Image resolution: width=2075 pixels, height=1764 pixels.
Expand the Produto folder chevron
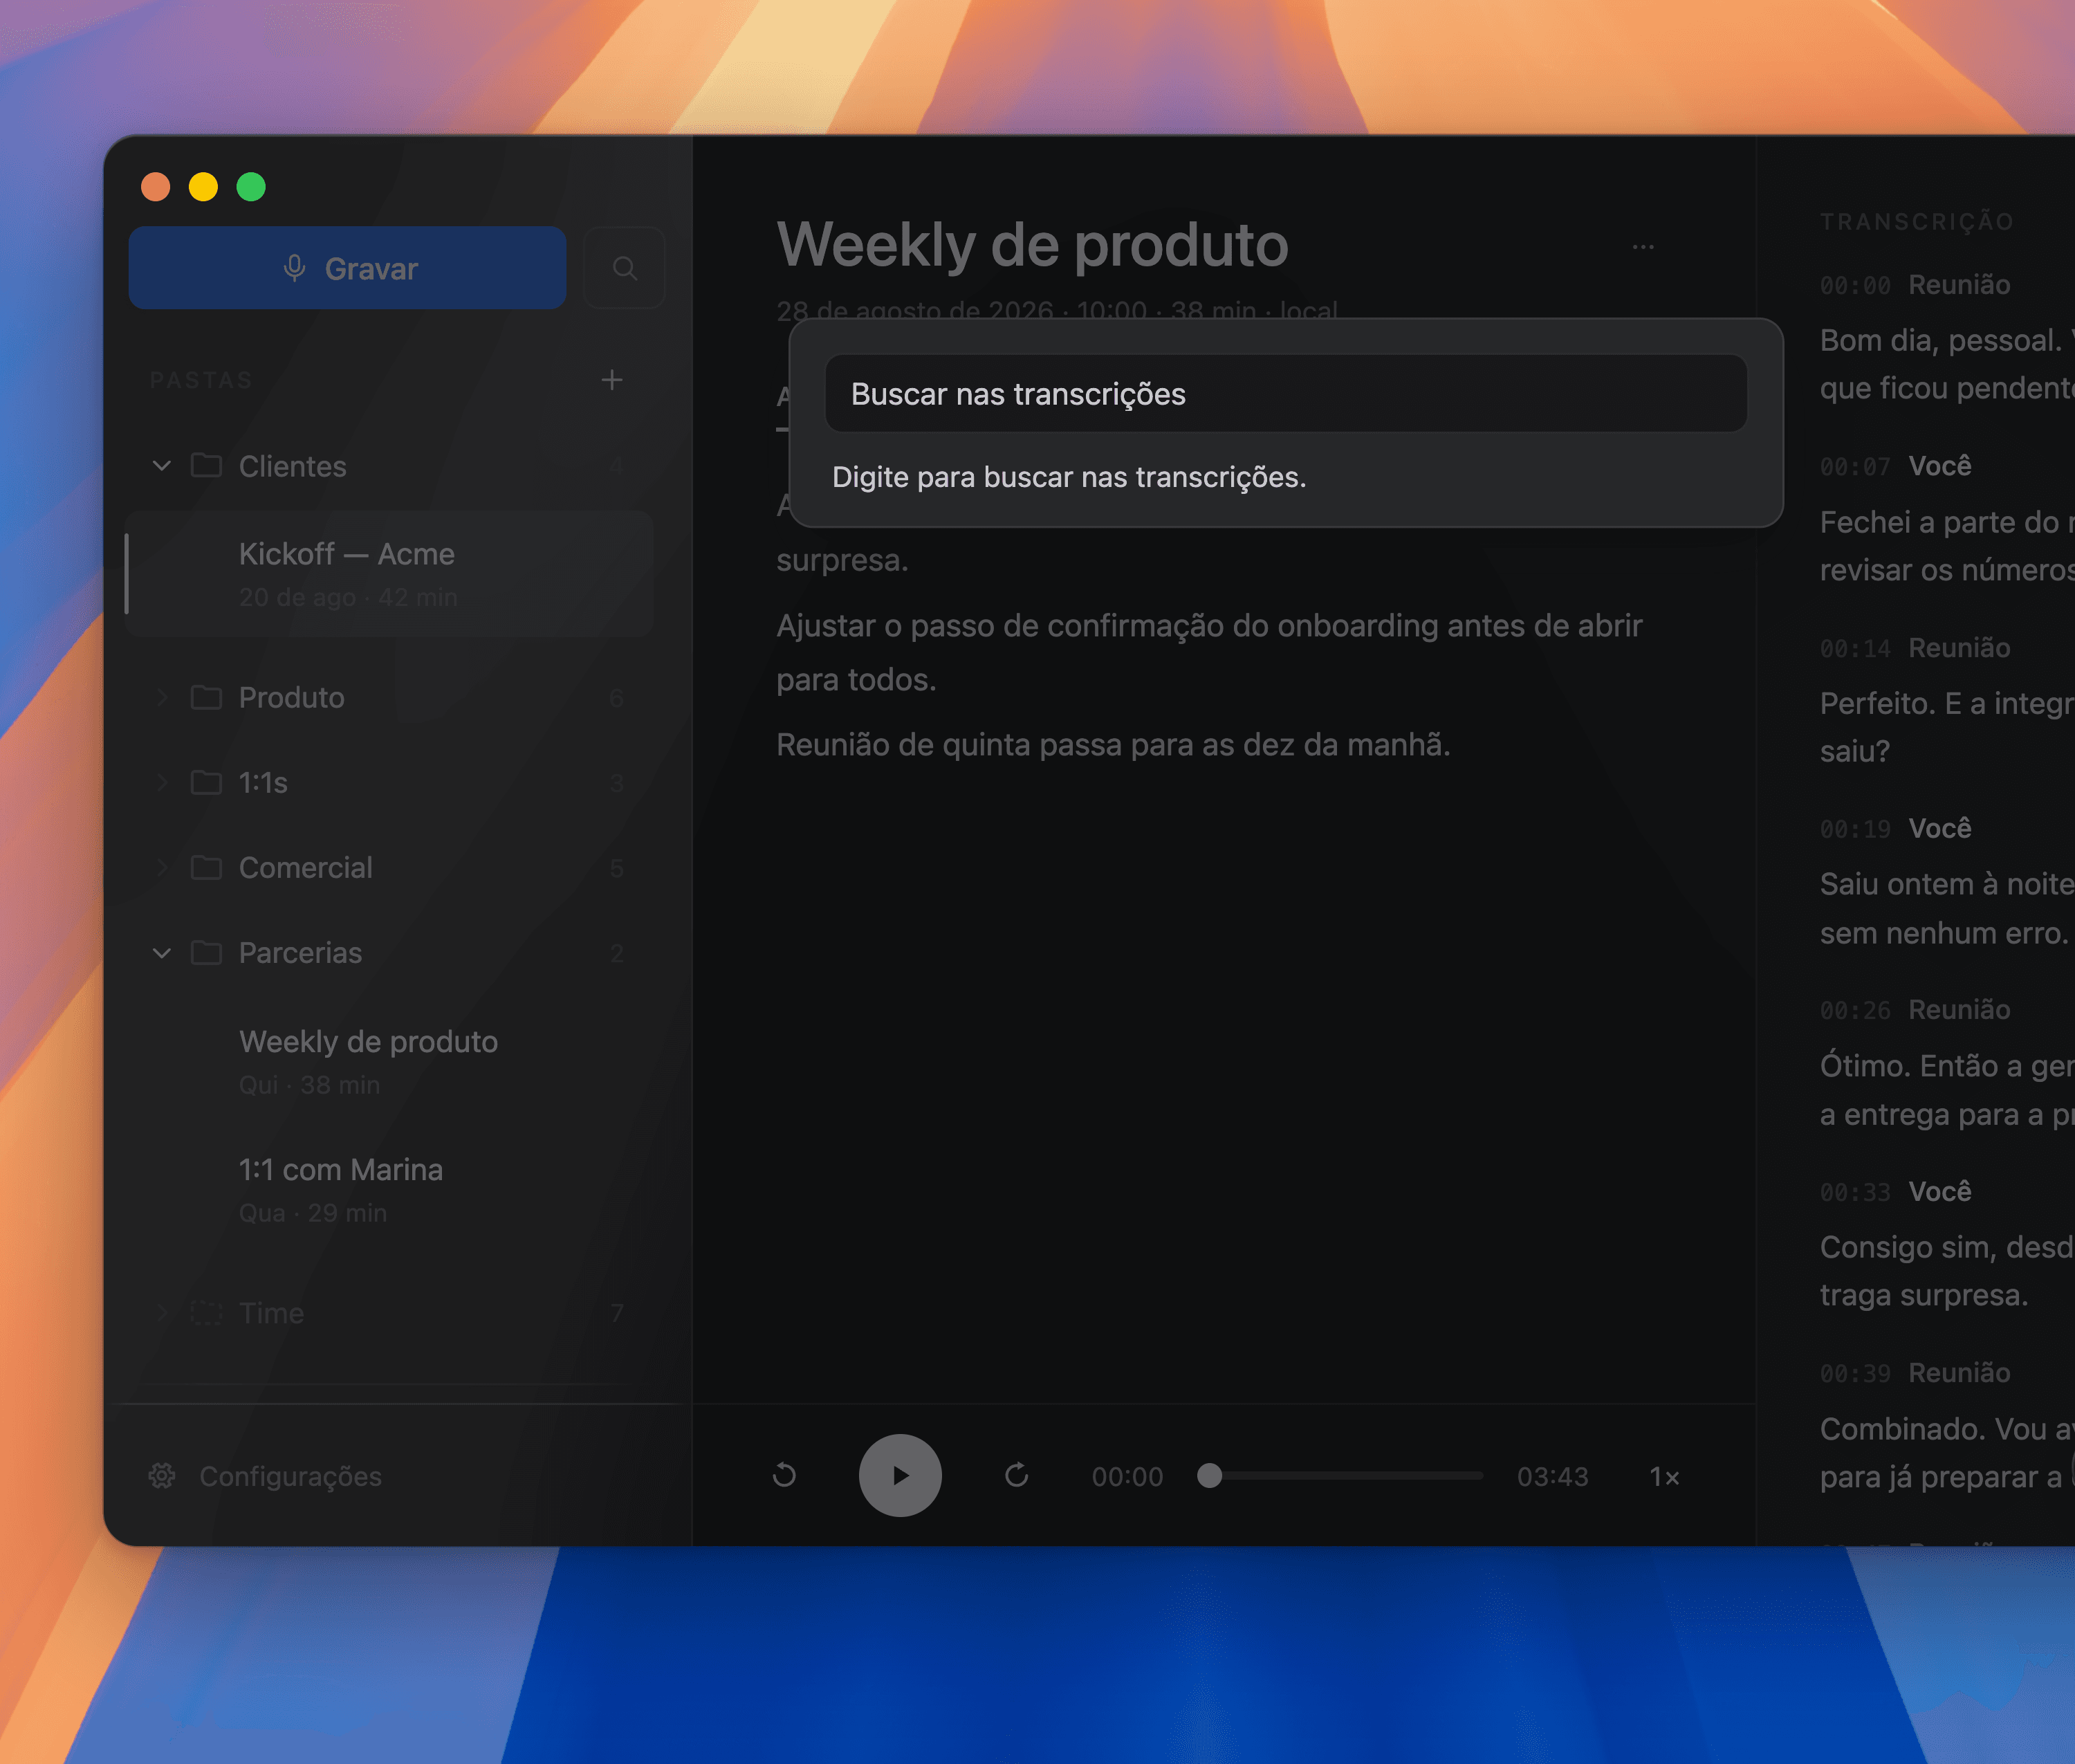162,697
